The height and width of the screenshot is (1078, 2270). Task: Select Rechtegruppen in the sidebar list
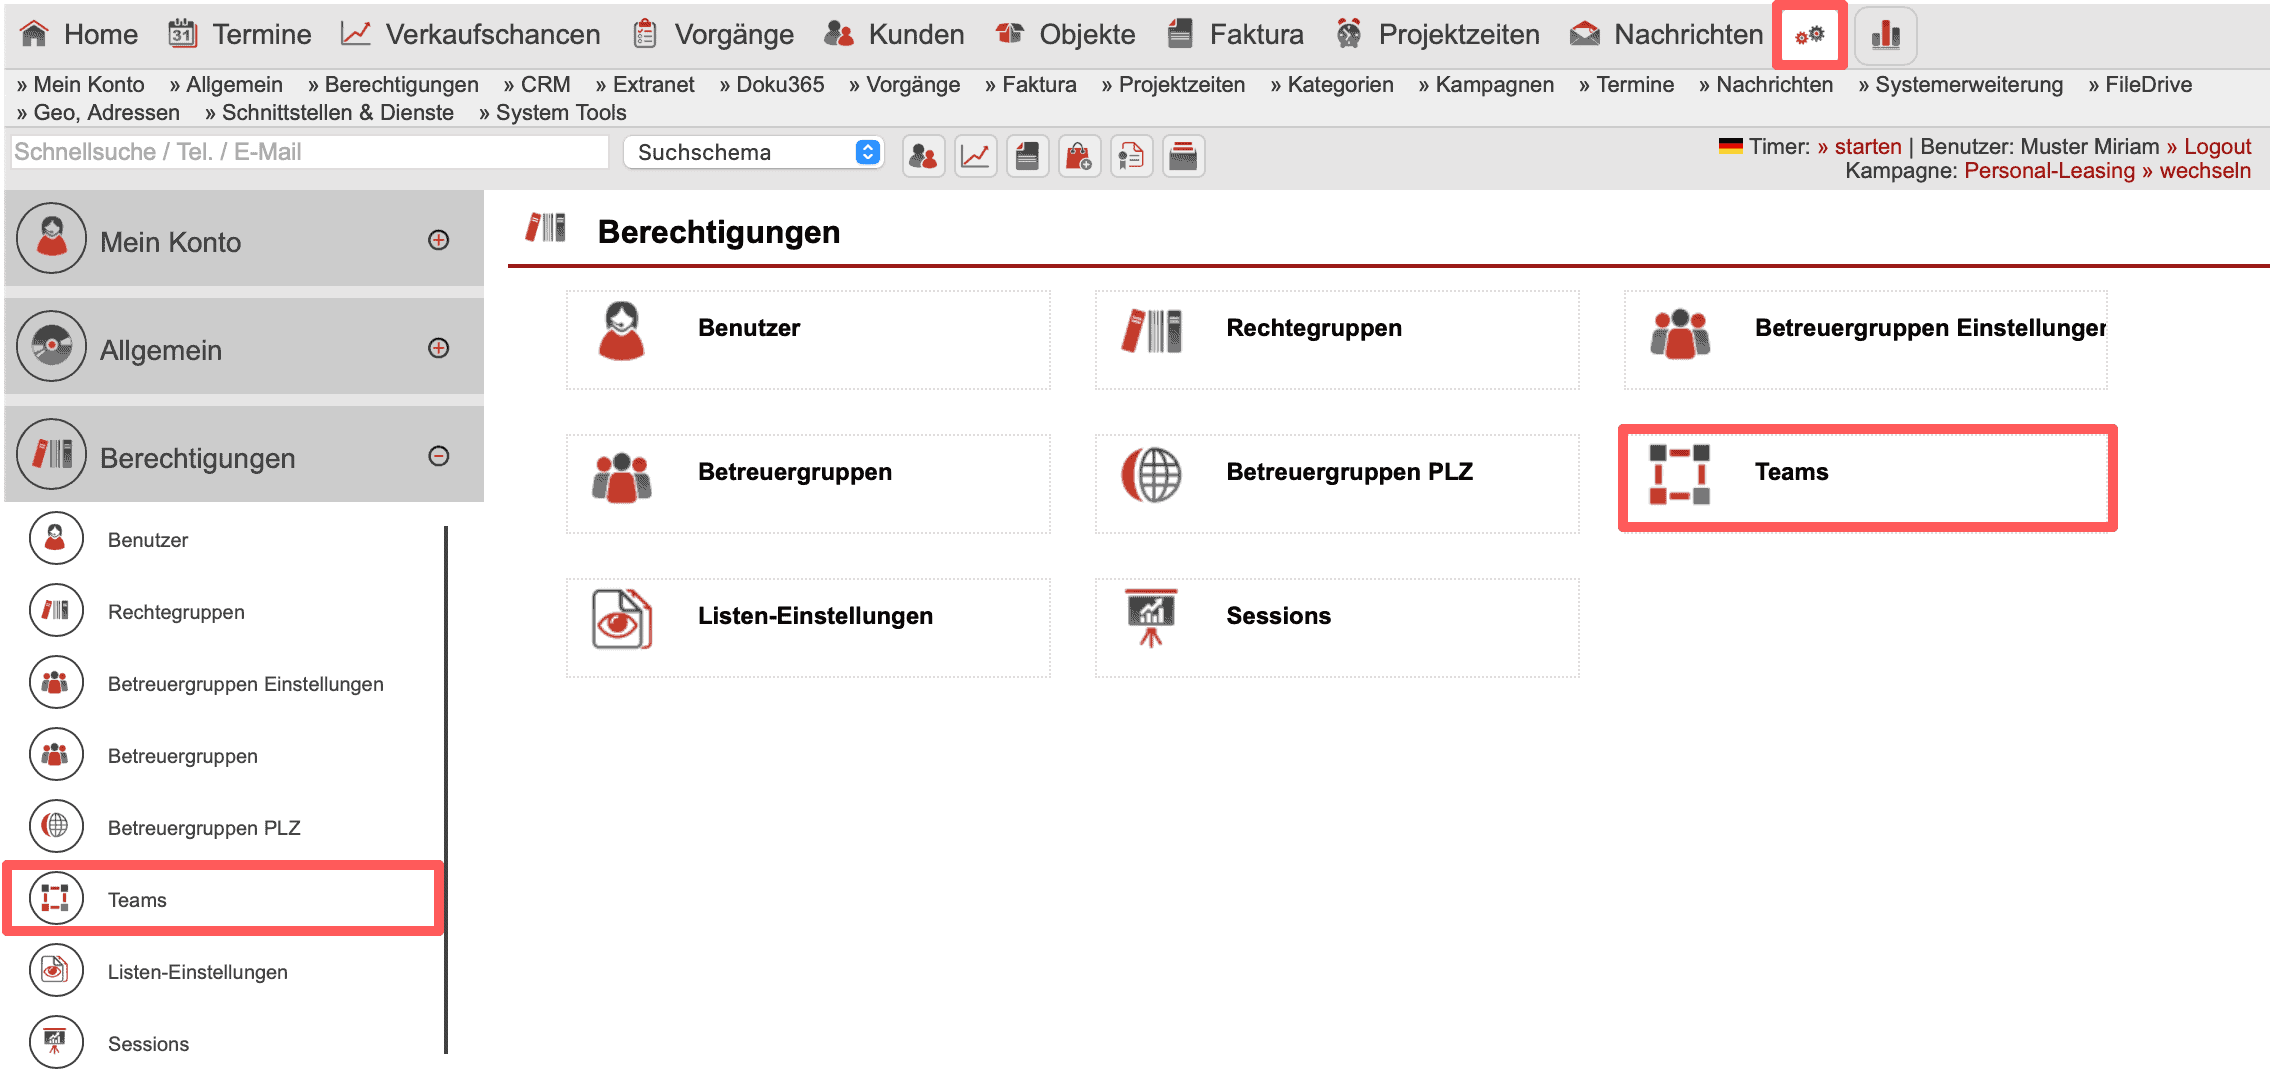pyautogui.click(x=176, y=612)
